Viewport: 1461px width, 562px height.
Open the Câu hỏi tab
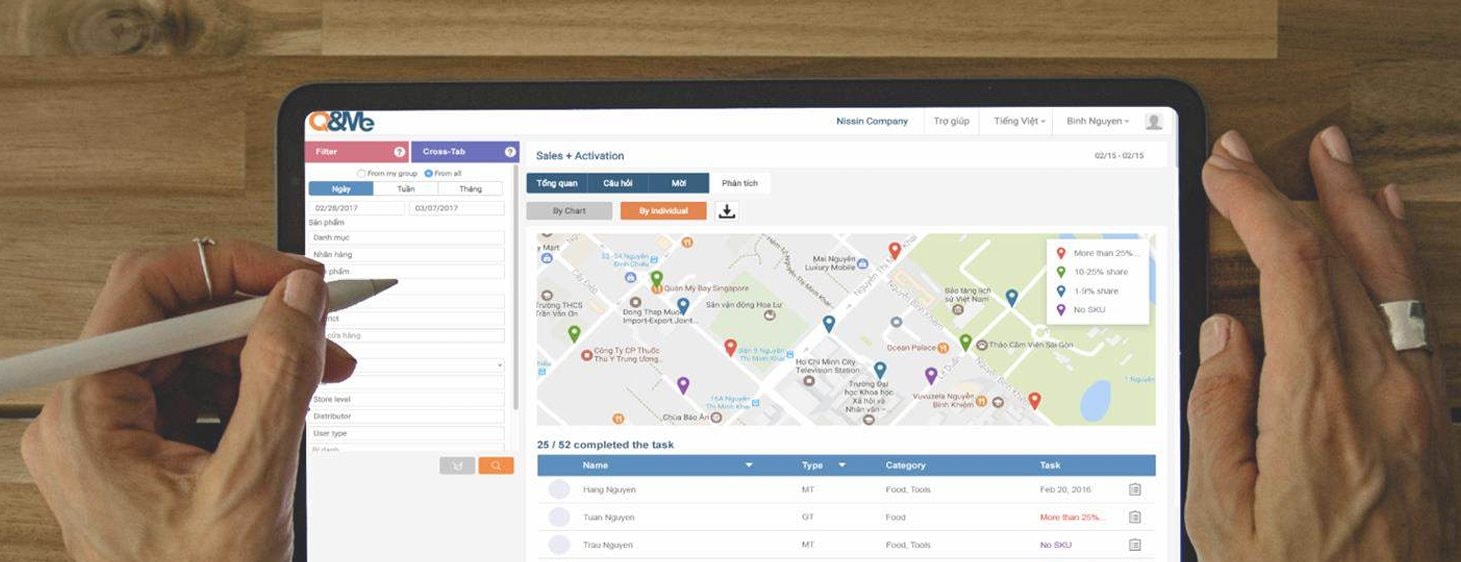(617, 183)
